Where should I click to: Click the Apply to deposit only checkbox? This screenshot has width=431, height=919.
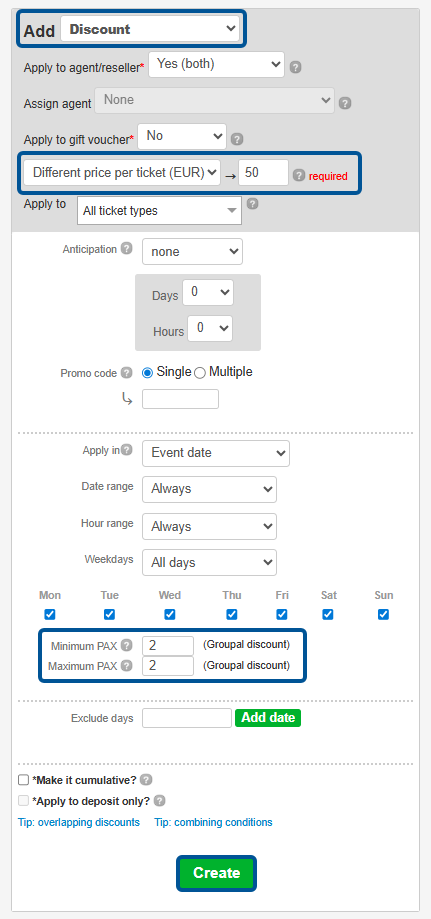pyautogui.click(x=23, y=801)
